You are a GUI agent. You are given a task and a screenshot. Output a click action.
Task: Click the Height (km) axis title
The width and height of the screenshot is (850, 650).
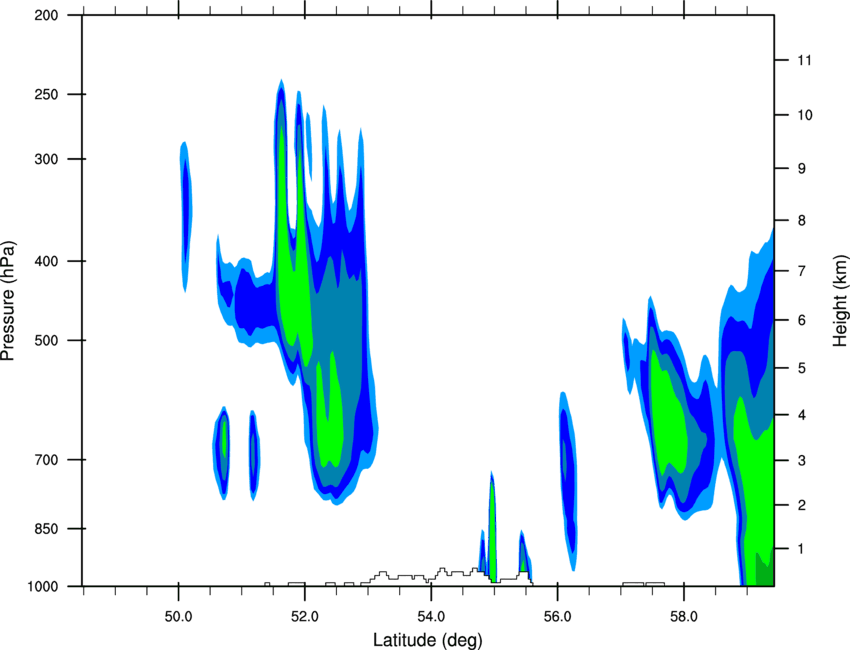pyautogui.click(x=840, y=301)
